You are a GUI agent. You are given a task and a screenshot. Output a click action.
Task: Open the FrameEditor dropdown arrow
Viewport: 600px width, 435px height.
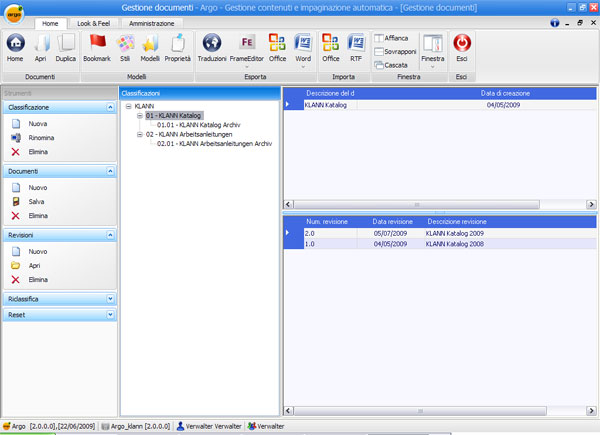pyautogui.click(x=247, y=67)
